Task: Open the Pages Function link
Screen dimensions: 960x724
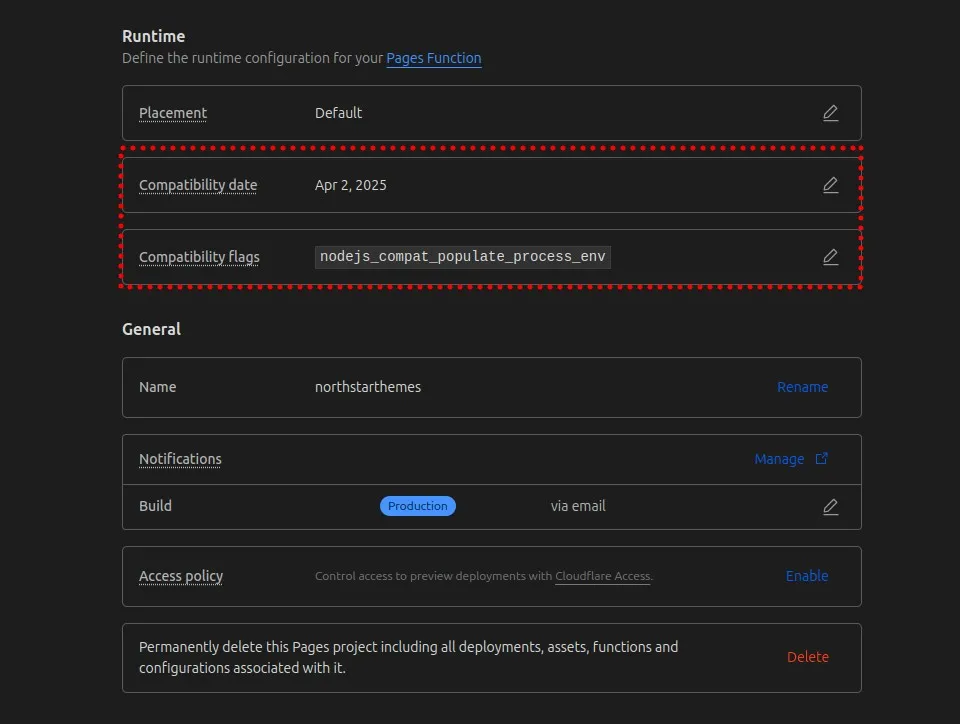Action: (433, 58)
